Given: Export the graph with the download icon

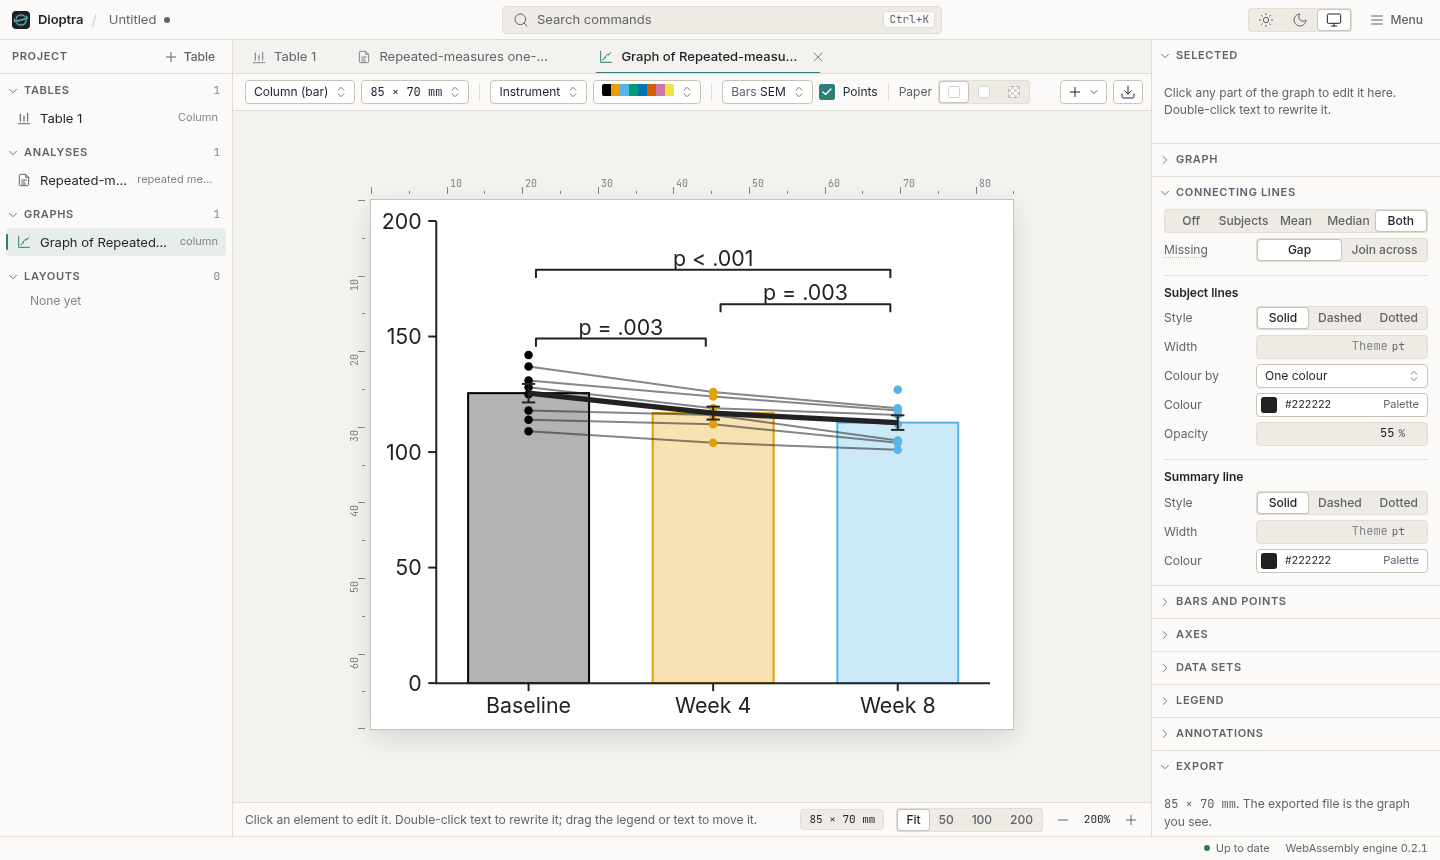Looking at the screenshot, I should click(x=1128, y=92).
